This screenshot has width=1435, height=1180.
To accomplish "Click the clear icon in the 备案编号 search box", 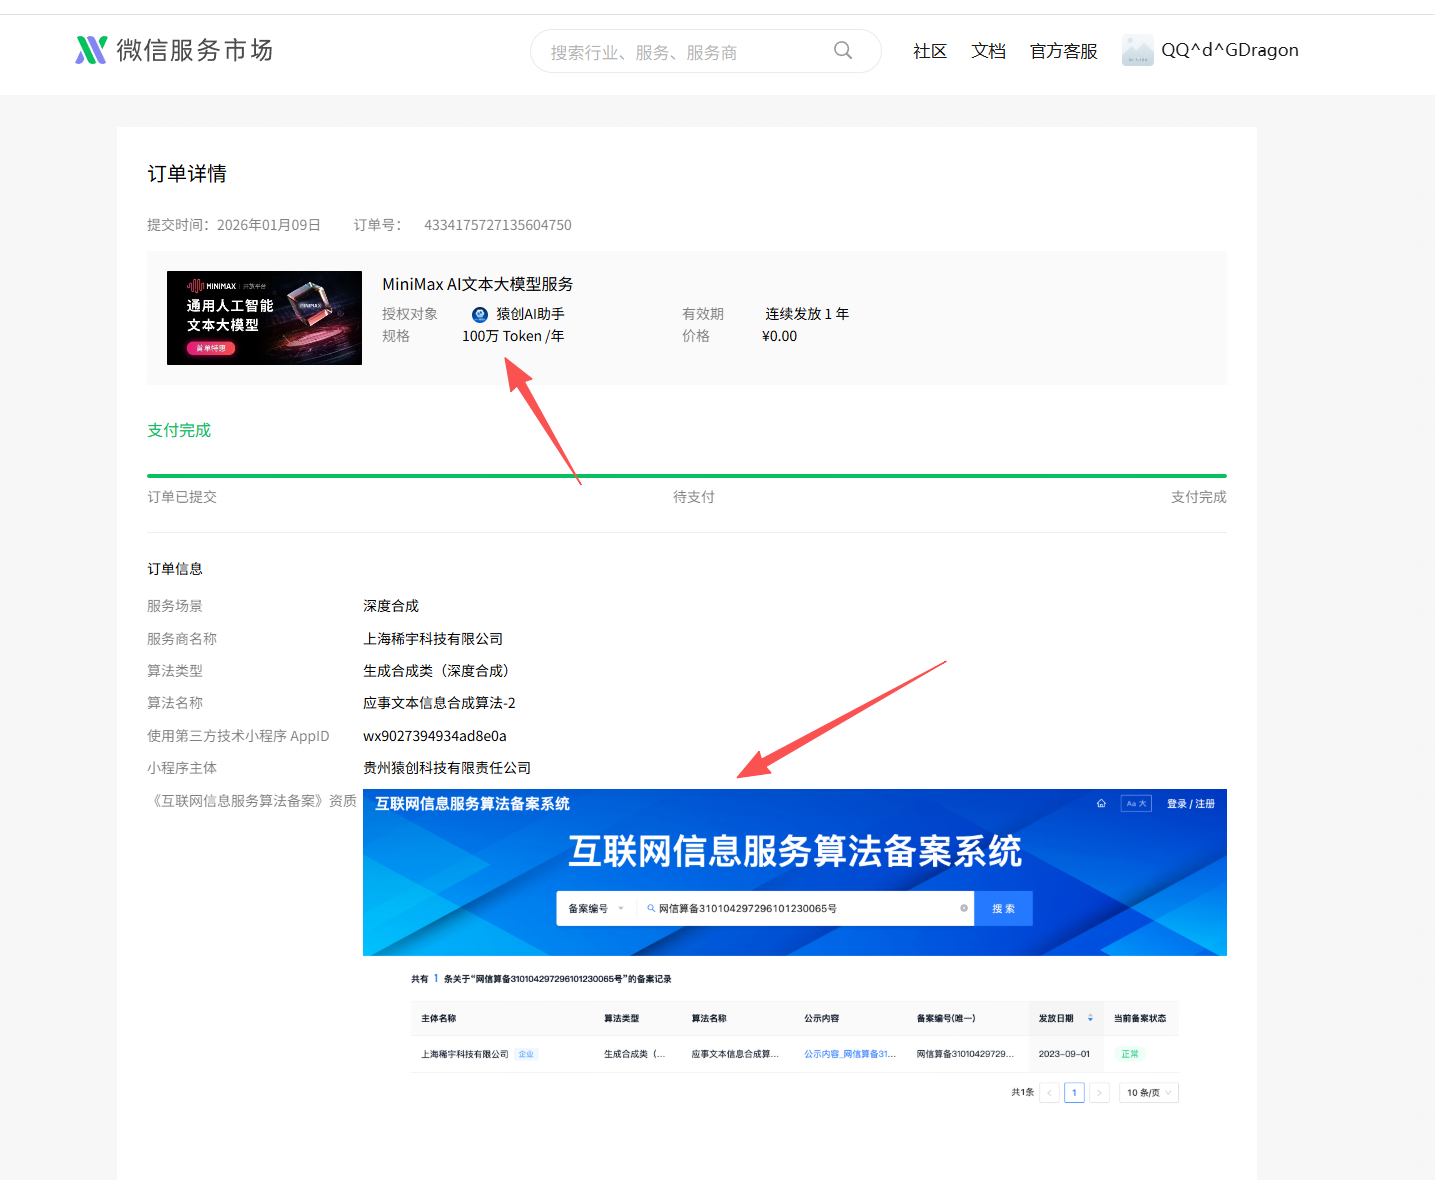I will [964, 908].
